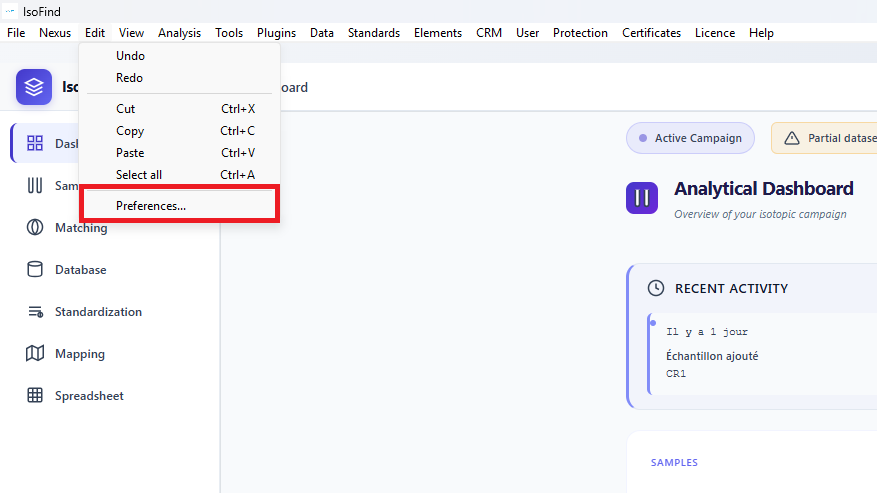Open the Nexus menu
Screen dimensions: 877x493
point(55,33)
